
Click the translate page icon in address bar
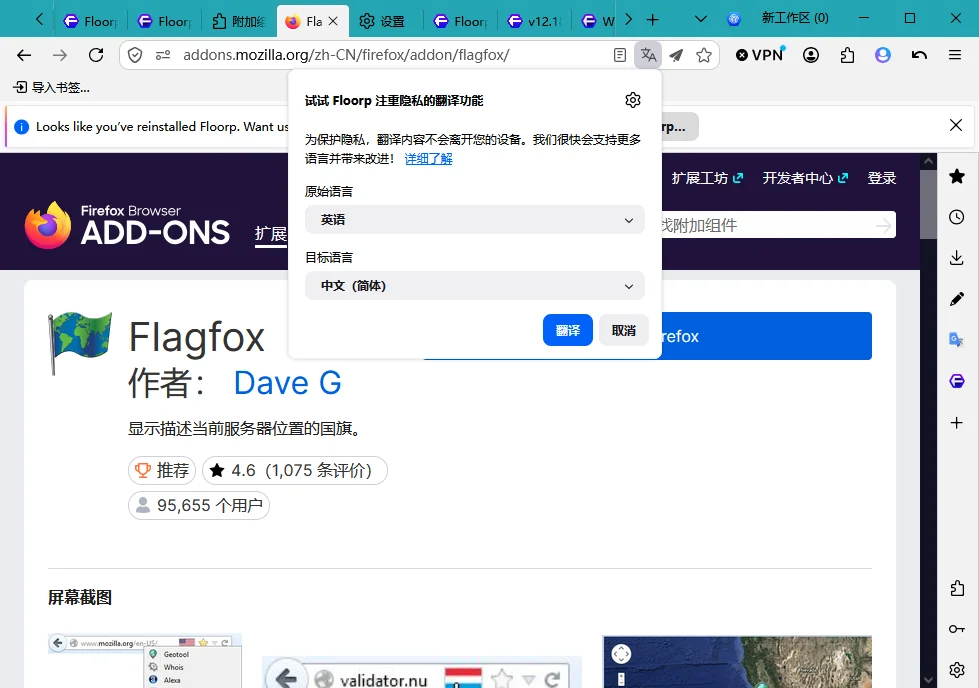click(x=648, y=55)
